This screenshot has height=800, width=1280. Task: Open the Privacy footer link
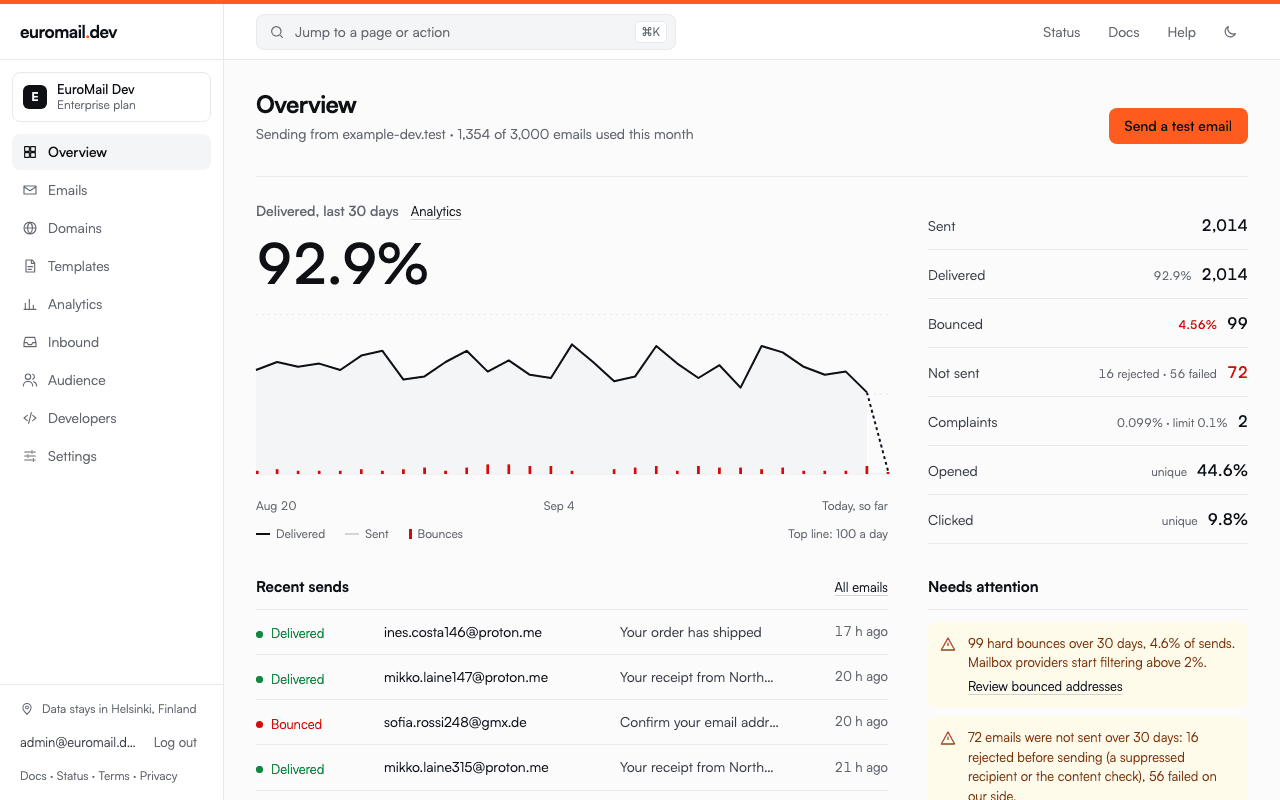tap(159, 776)
